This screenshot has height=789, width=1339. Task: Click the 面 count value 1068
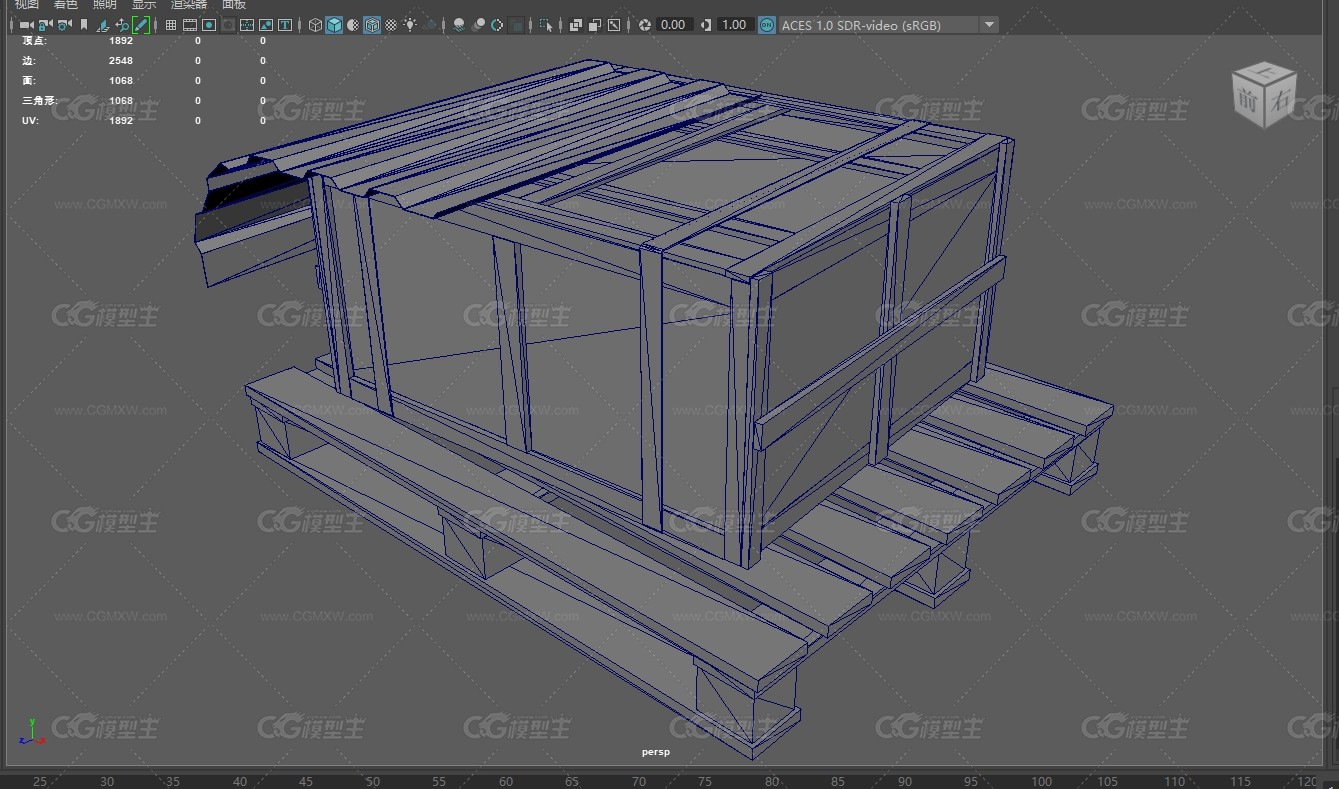pyautogui.click(x=121, y=81)
